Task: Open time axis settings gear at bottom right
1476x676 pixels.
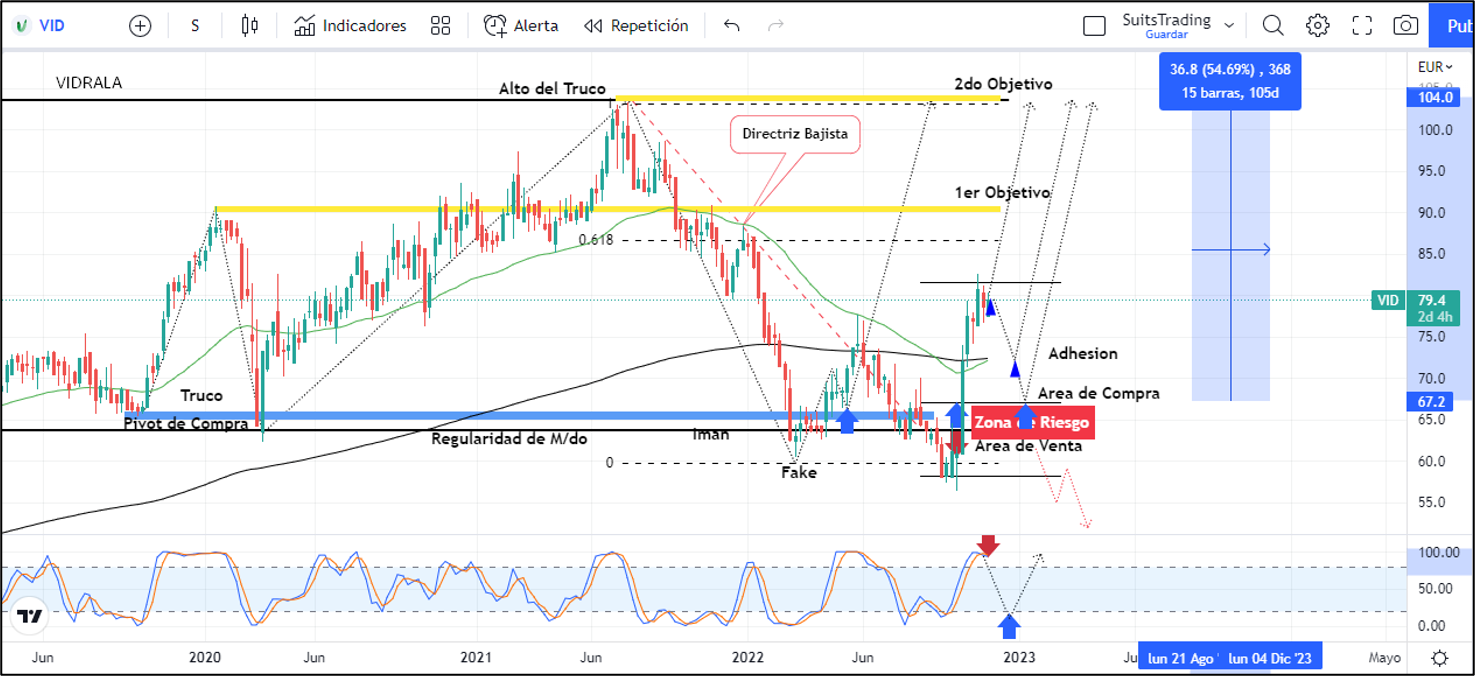Action: coord(1439,657)
